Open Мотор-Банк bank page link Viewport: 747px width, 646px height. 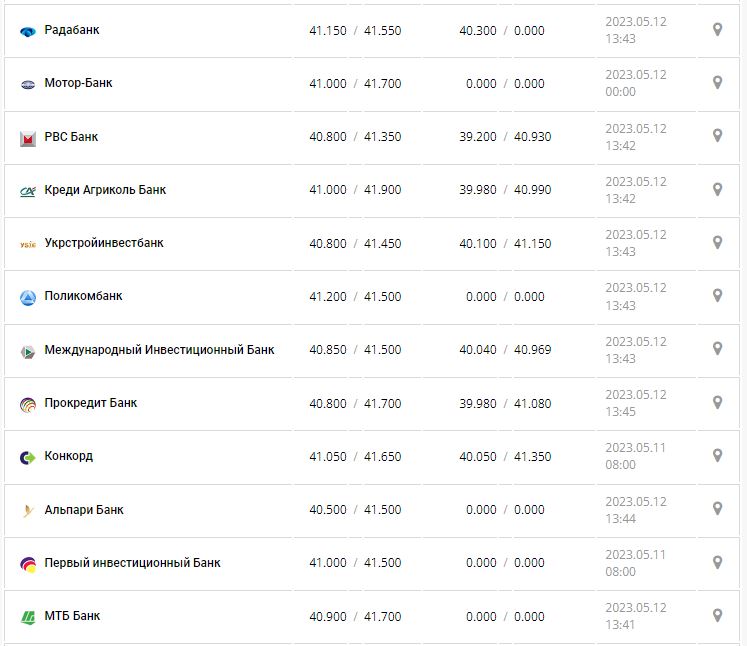point(78,83)
